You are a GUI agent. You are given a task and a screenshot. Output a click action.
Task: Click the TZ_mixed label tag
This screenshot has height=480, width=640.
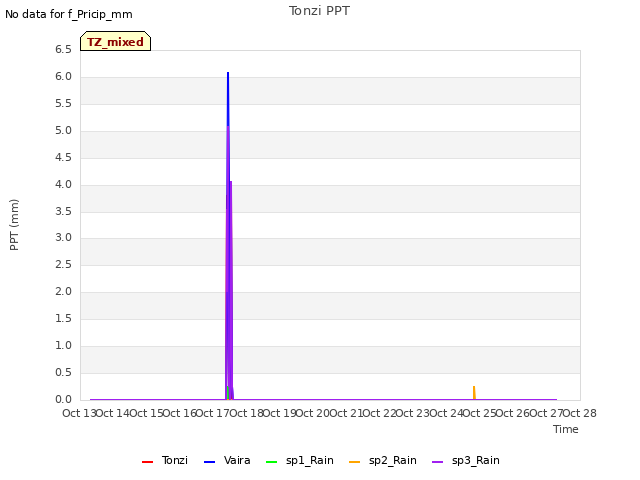tap(116, 41)
